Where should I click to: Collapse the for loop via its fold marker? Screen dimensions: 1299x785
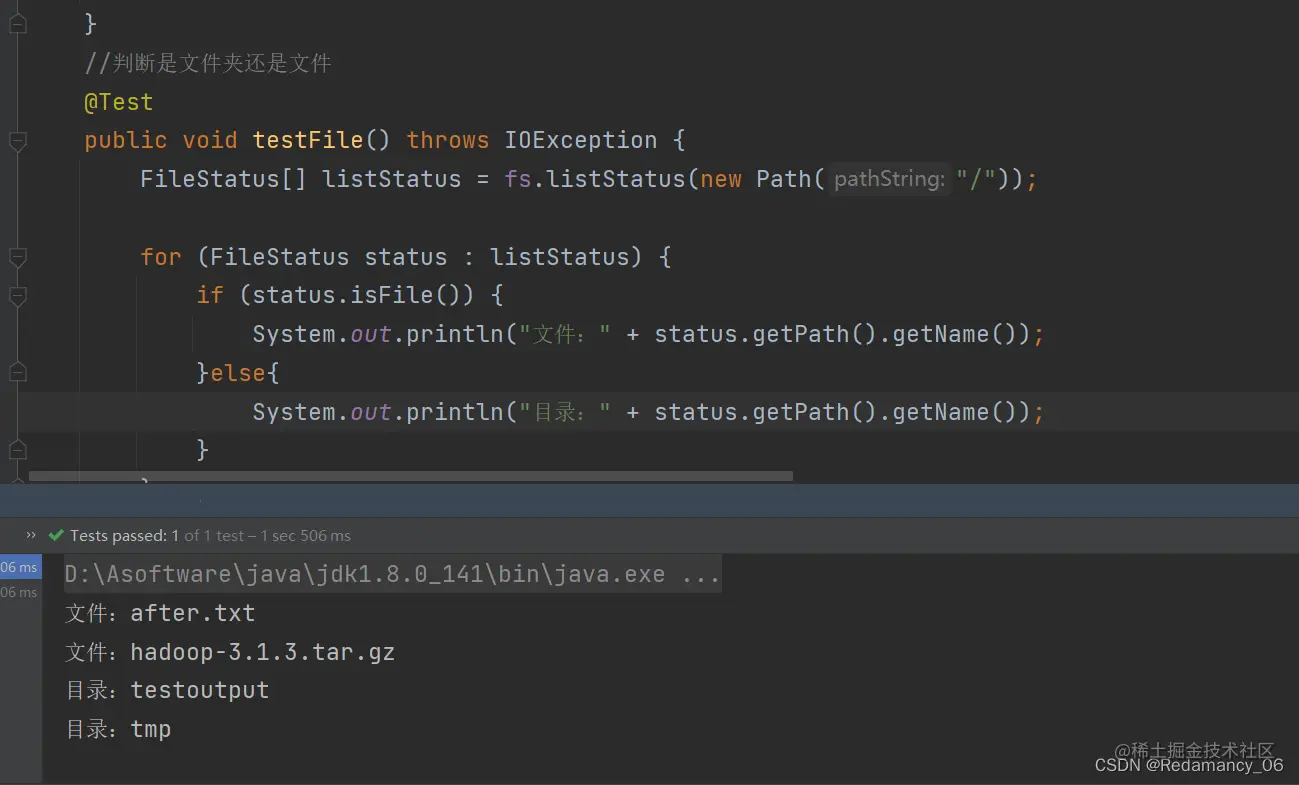click(x=17, y=258)
